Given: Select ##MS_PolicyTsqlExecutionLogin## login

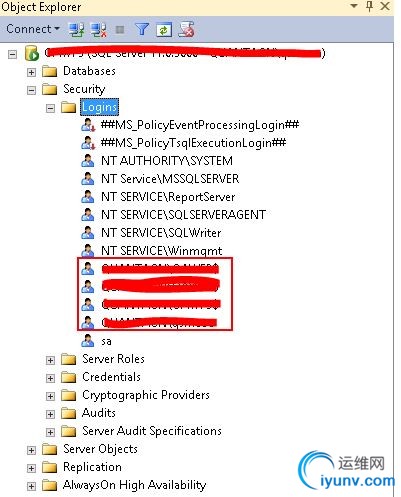Looking at the screenshot, I should (x=193, y=143).
